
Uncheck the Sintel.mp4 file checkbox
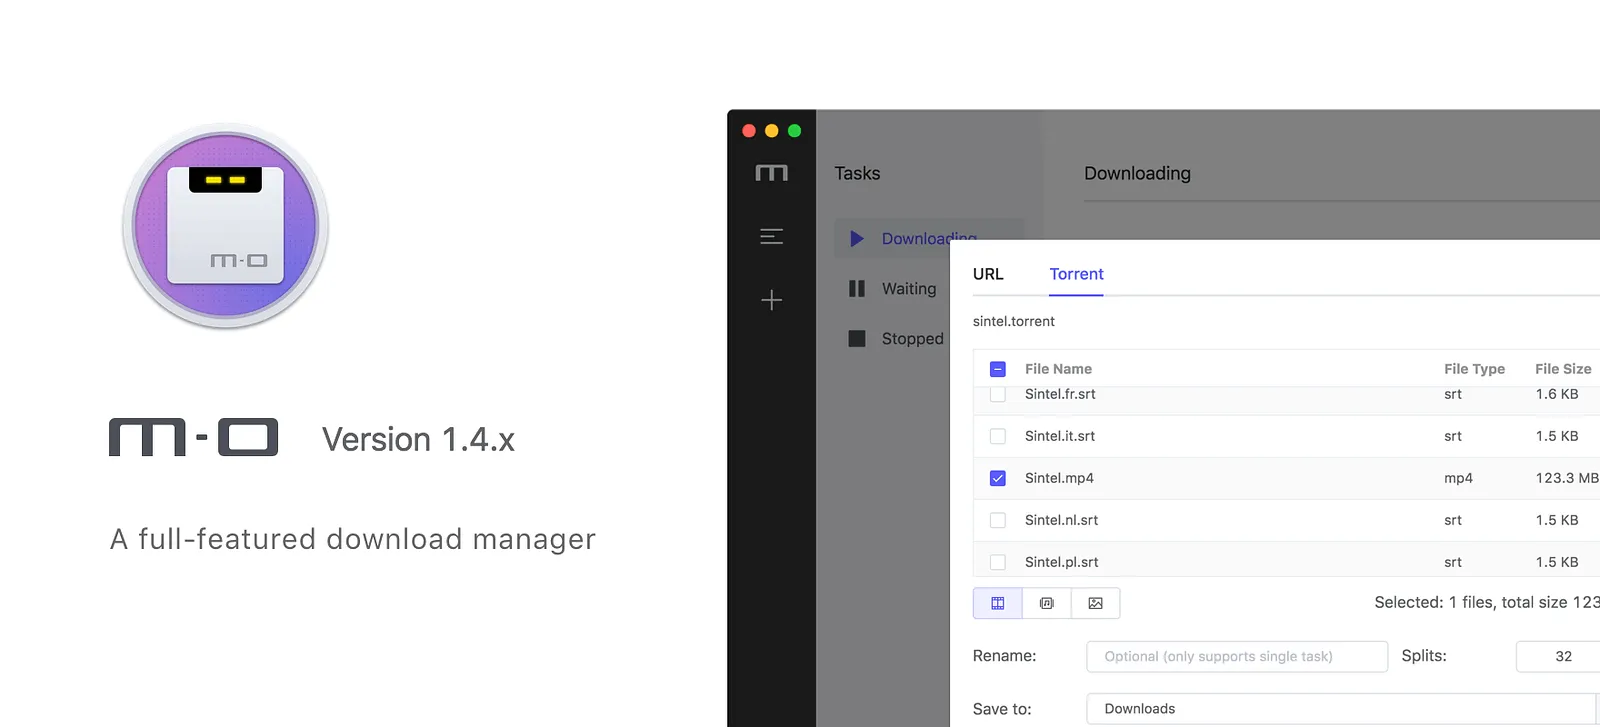point(998,478)
